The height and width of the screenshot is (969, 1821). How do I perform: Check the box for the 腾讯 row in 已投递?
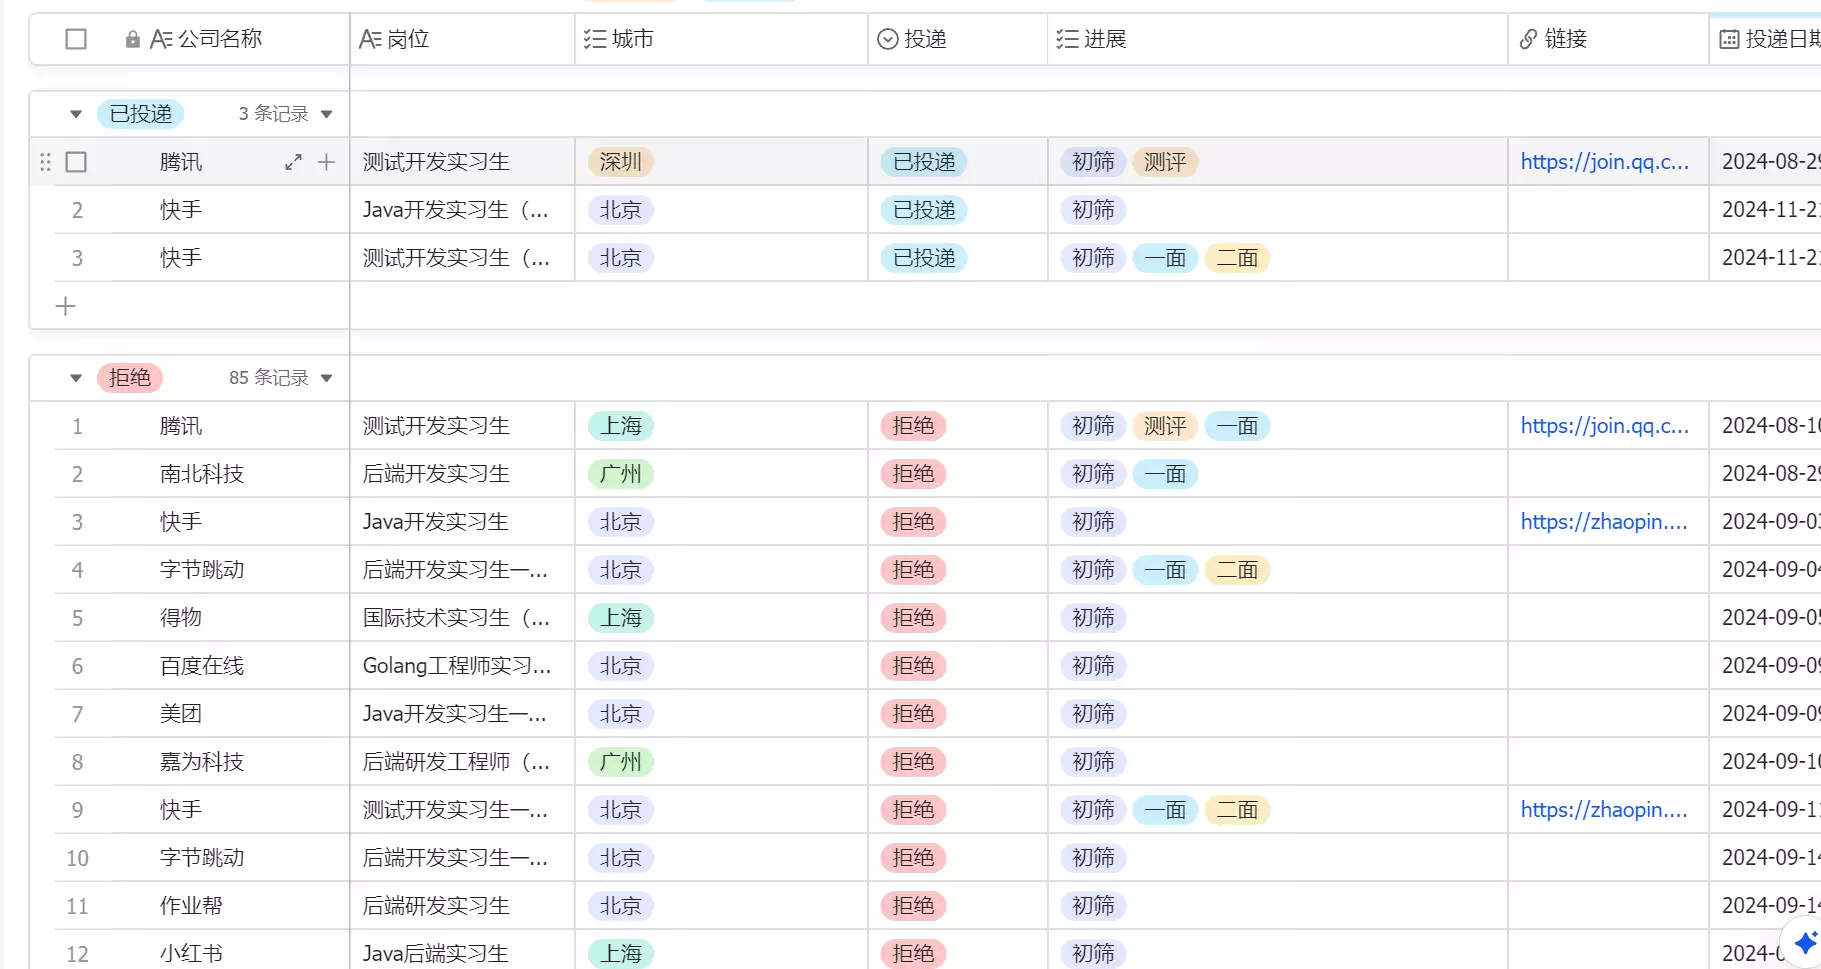[76, 162]
